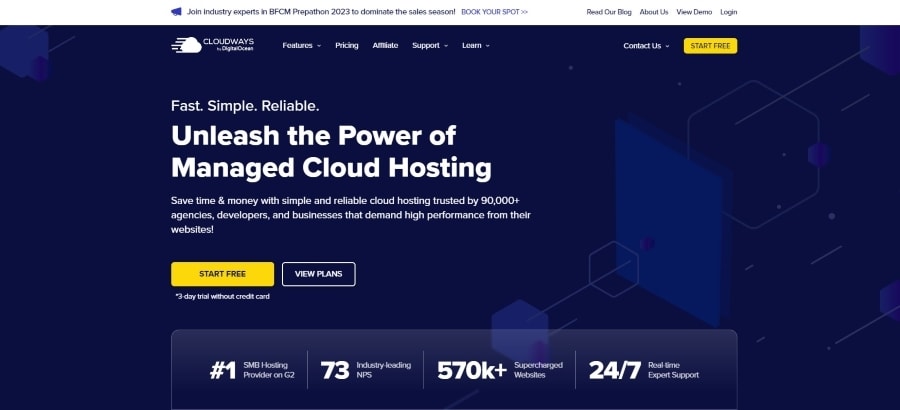Expand the Contact Us dropdown

click(x=646, y=46)
